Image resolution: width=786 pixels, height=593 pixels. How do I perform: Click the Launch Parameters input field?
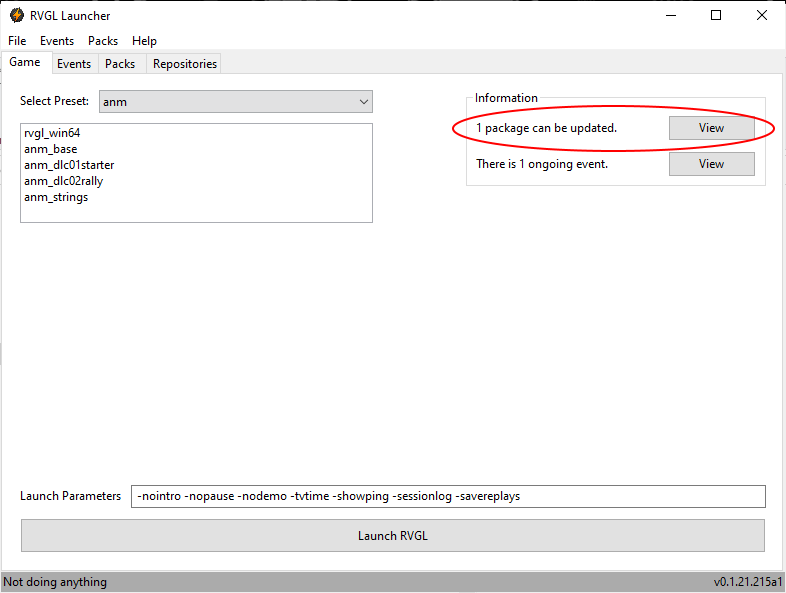448,496
